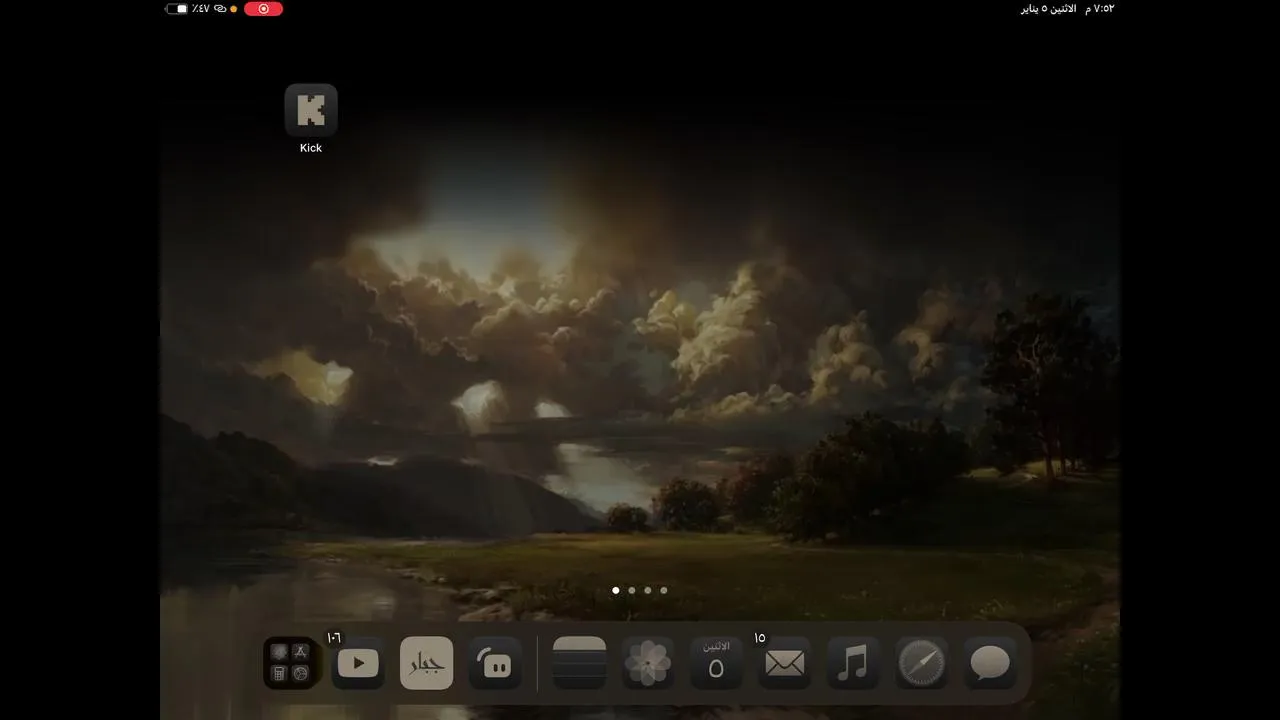Tap the ٧:٥٢ م clock in status bar
The width and height of the screenshot is (1280, 720).
pyautogui.click(x=1098, y=8)
